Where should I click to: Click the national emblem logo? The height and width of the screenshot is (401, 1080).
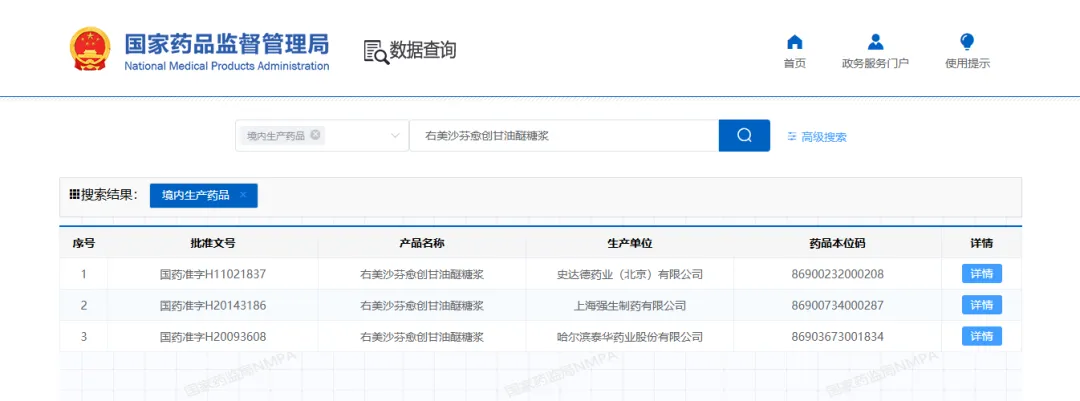(89, 49)
